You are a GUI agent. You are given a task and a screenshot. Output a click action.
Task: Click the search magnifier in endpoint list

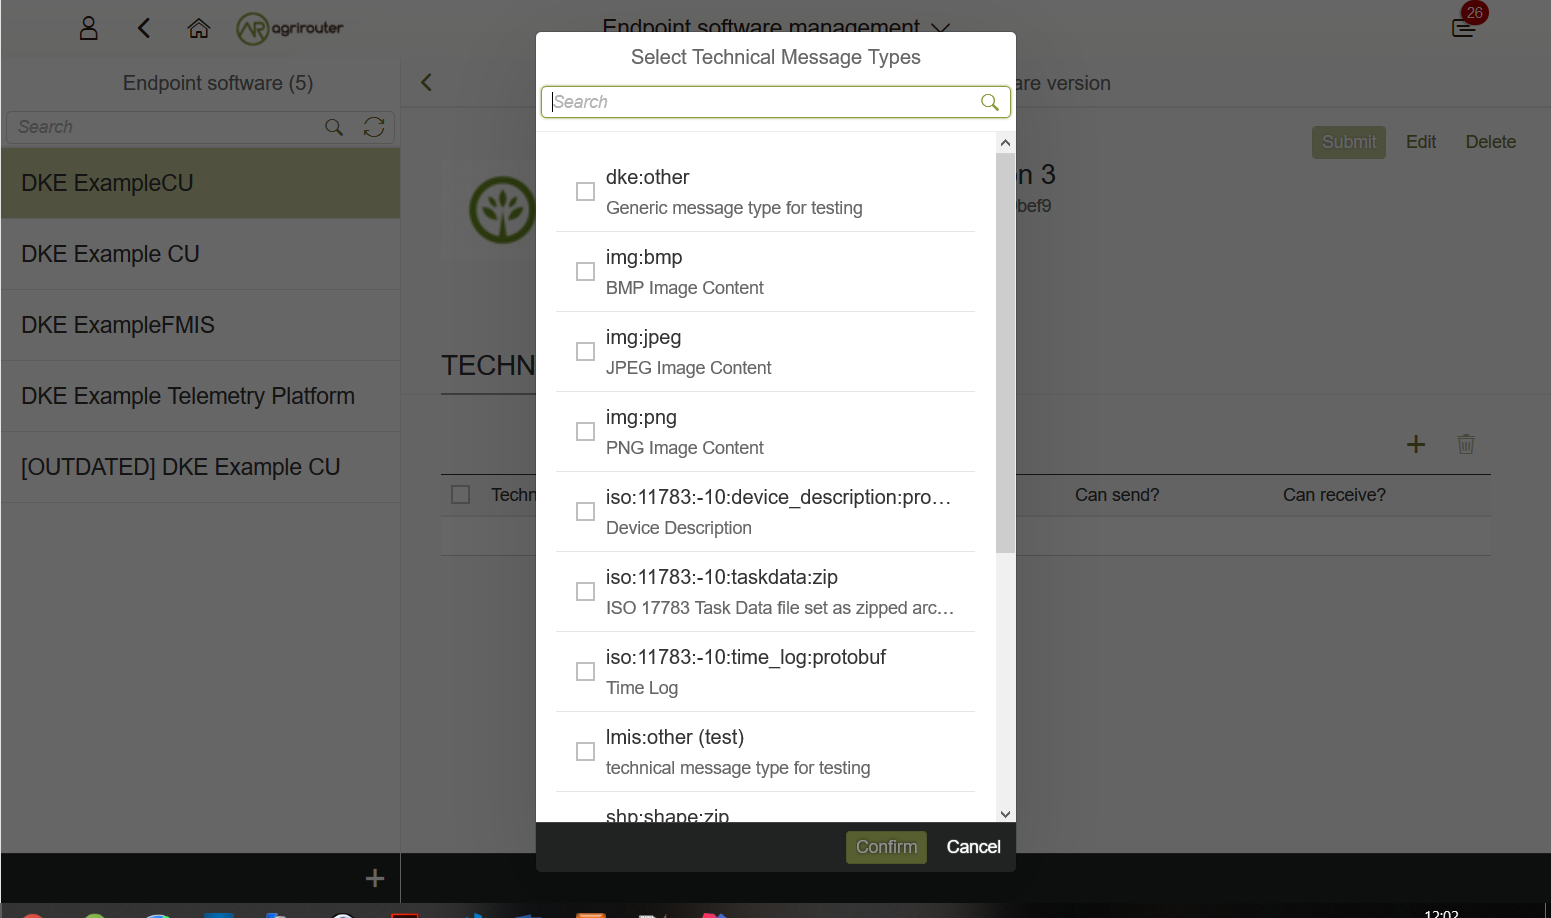tap(333, 127)
